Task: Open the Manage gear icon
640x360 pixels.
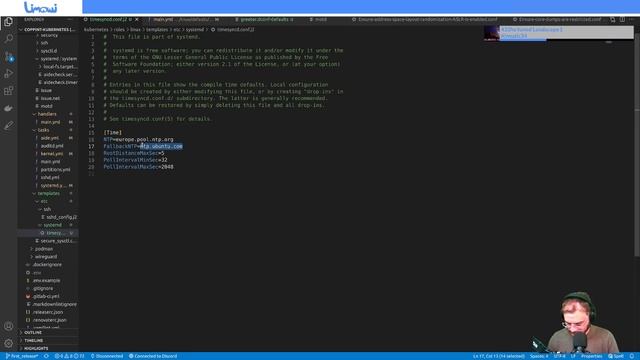Action: (8, 343)
